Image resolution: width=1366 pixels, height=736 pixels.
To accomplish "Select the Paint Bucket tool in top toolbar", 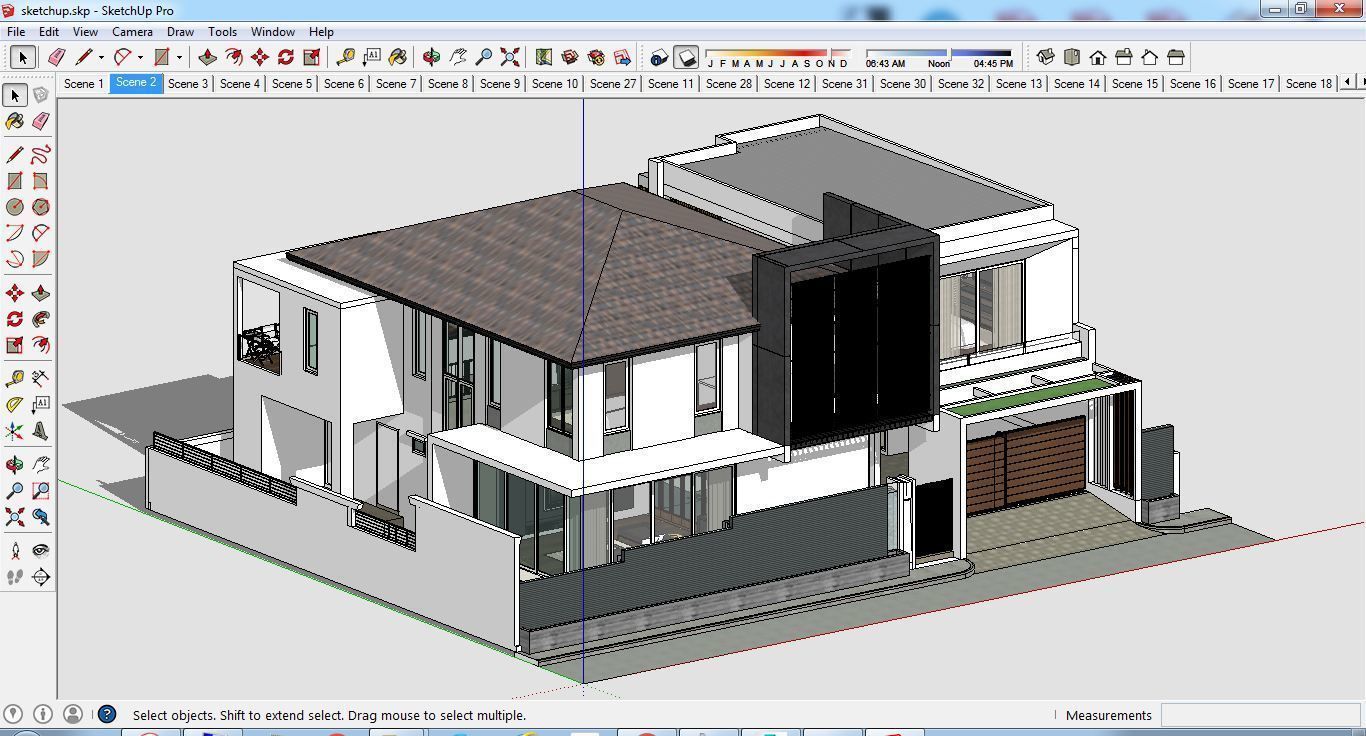I will 398,57.
